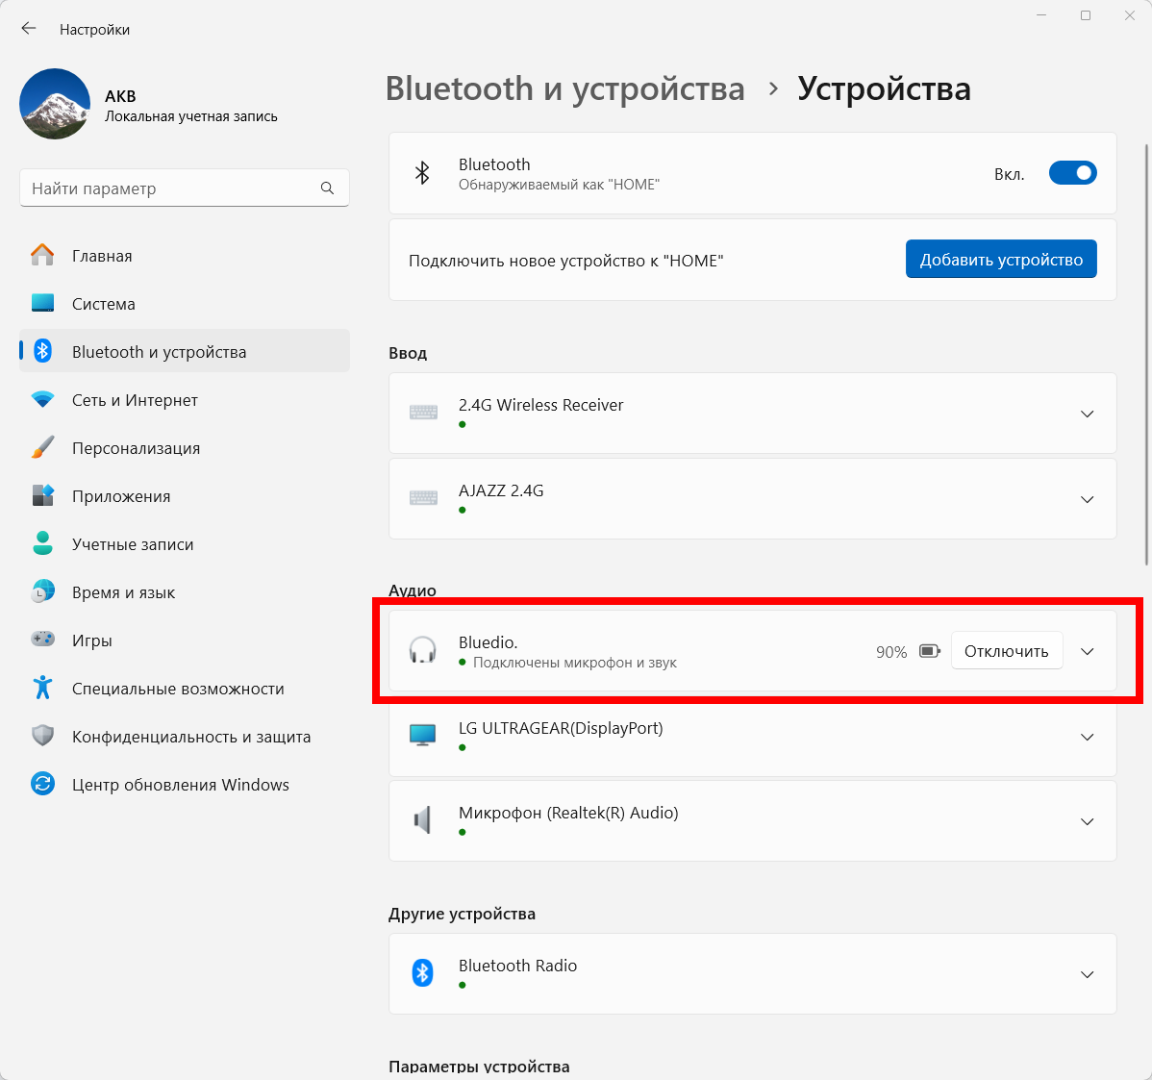Click the Персонализация paintbrush icon
The height and width of the screenshot is (1080, 1152).
(43, 447)
